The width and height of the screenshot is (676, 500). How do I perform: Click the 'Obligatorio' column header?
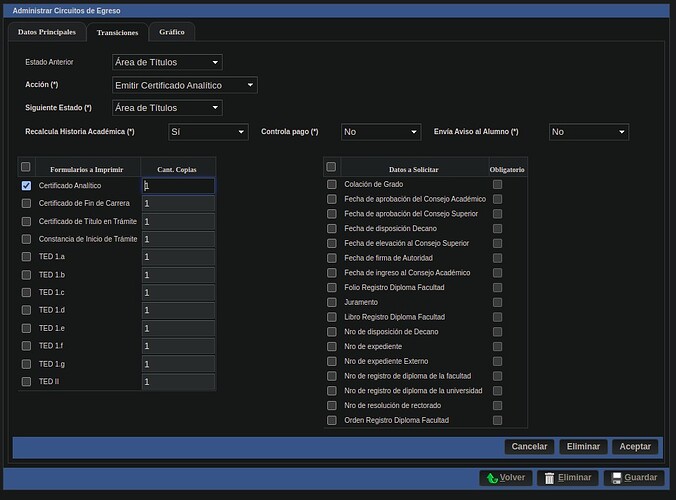click(507, 169)
